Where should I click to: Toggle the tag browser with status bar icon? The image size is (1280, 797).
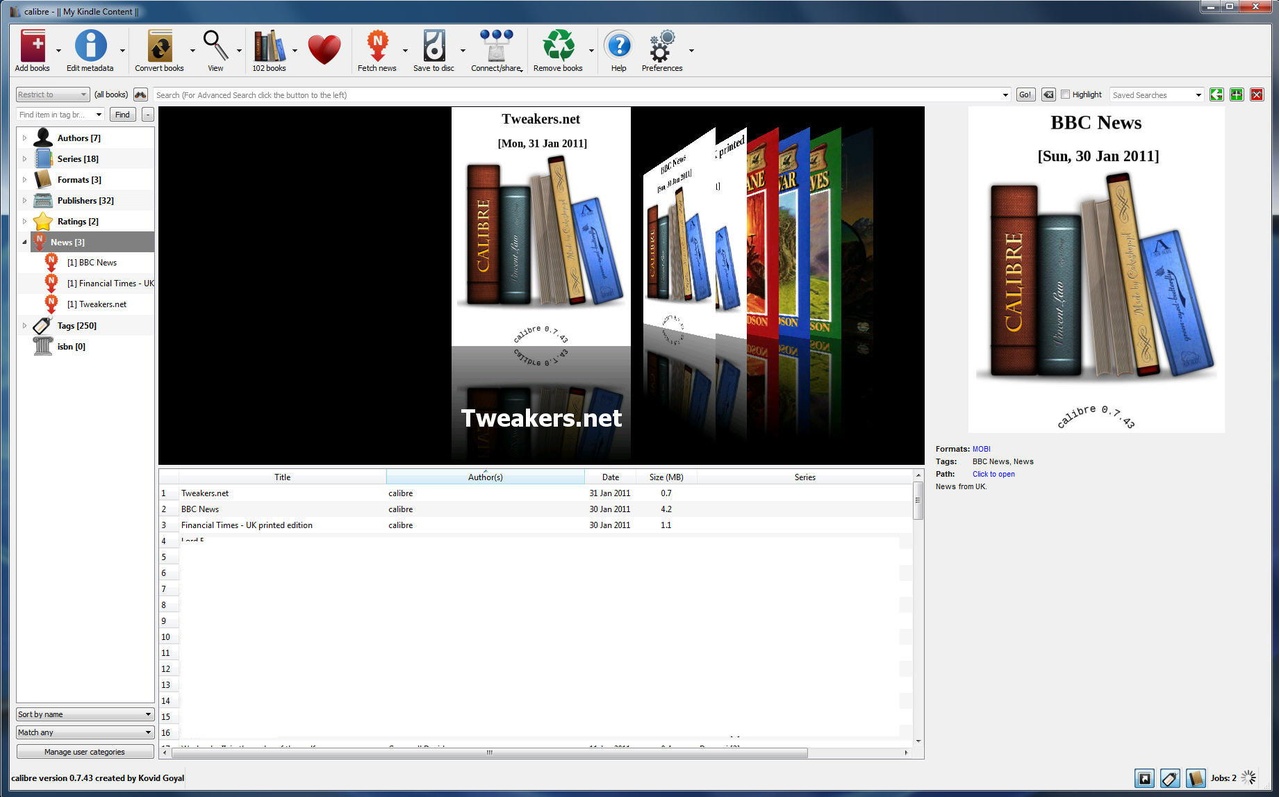pyautogui.click(x=1168, y=778)
